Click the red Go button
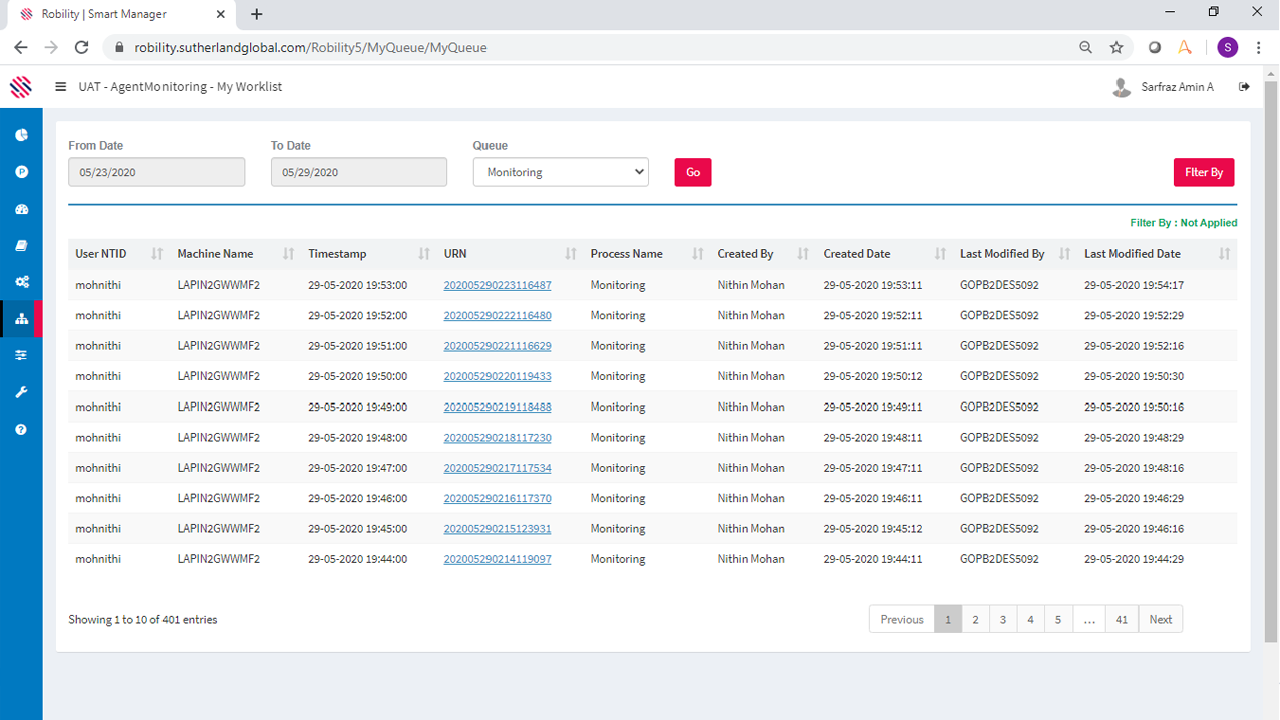This screenshot has width=1280, height=720. coord(693,172)
